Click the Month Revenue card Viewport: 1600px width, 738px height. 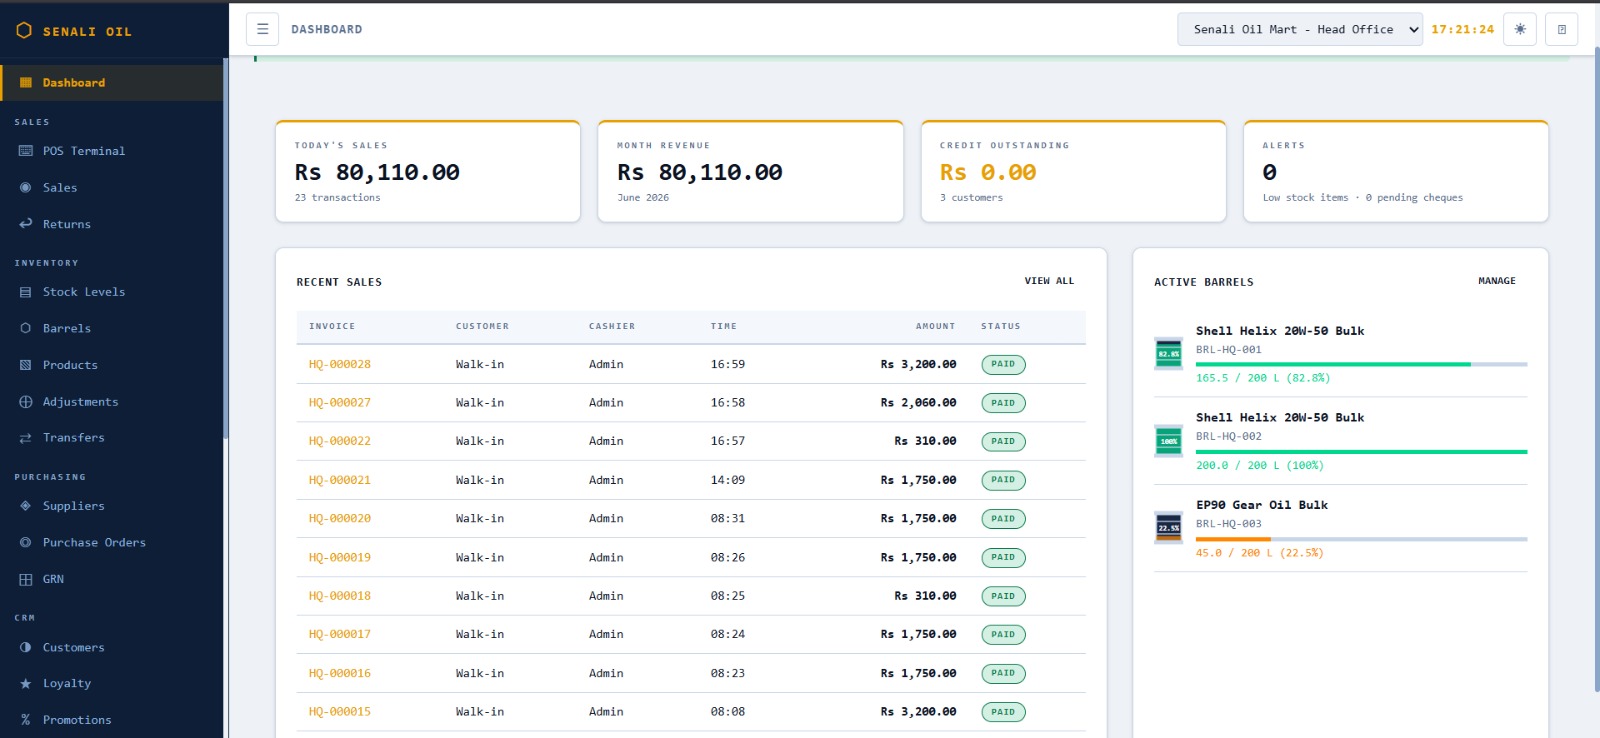click(x=751, y=171)
